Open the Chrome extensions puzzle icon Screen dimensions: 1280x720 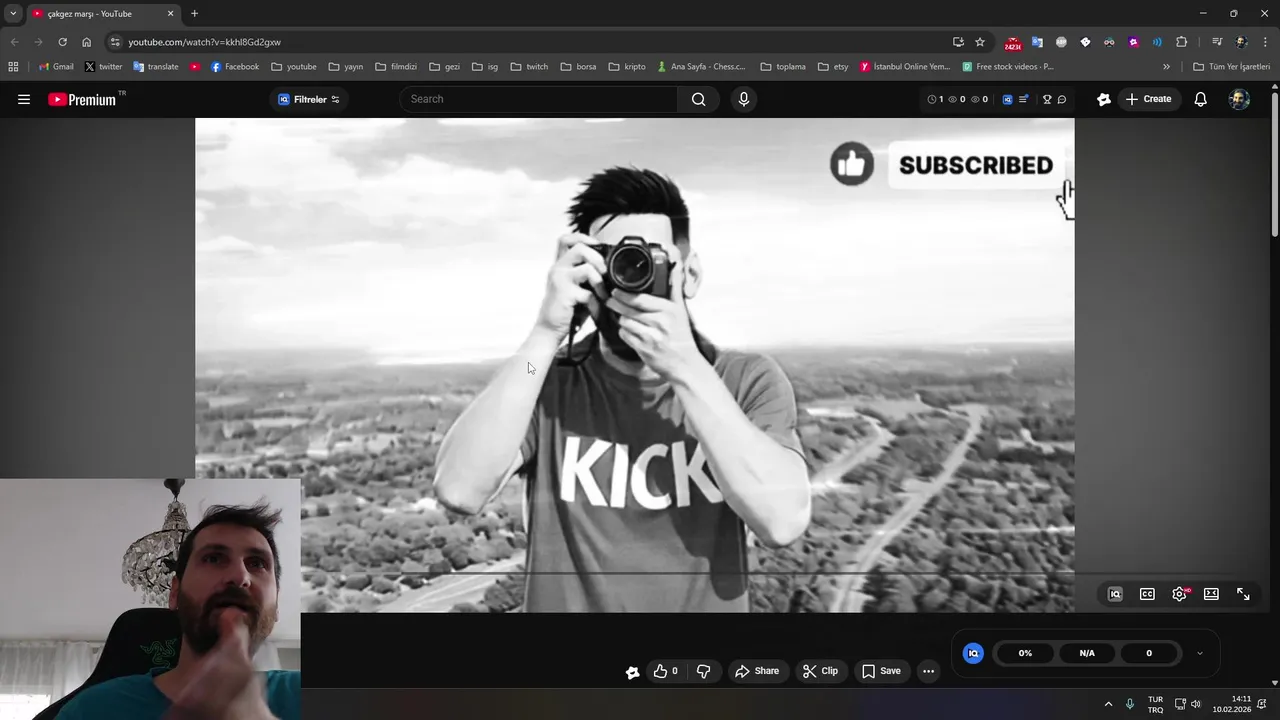1181,42
